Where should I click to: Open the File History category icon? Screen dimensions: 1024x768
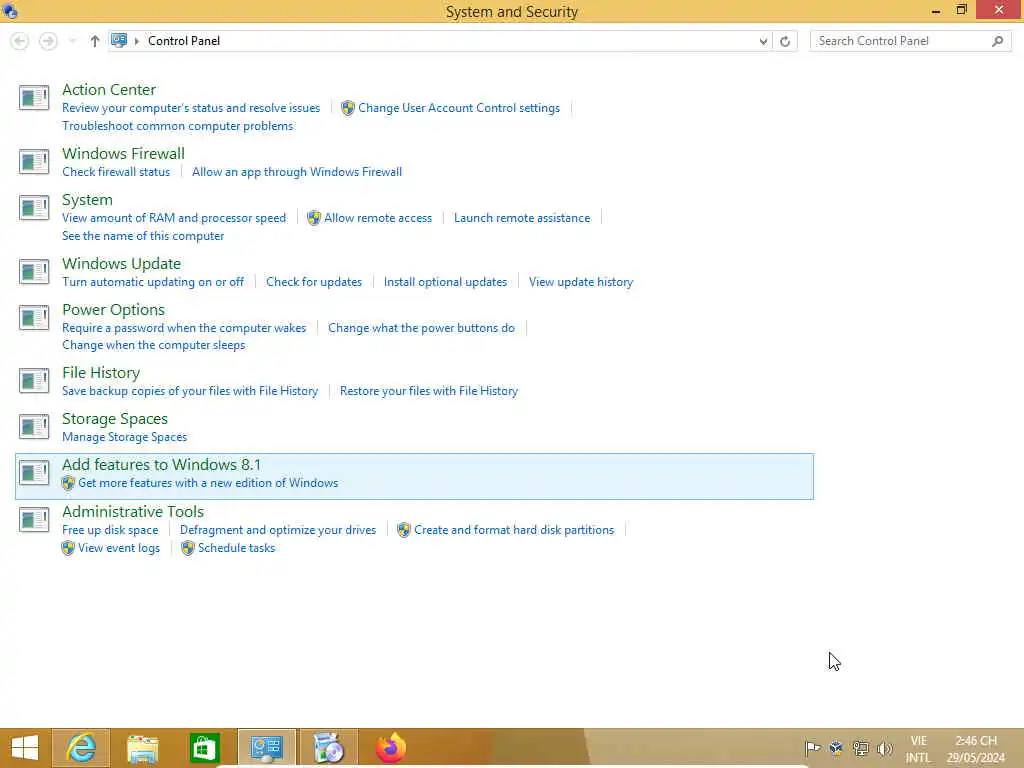coord(34,381)
